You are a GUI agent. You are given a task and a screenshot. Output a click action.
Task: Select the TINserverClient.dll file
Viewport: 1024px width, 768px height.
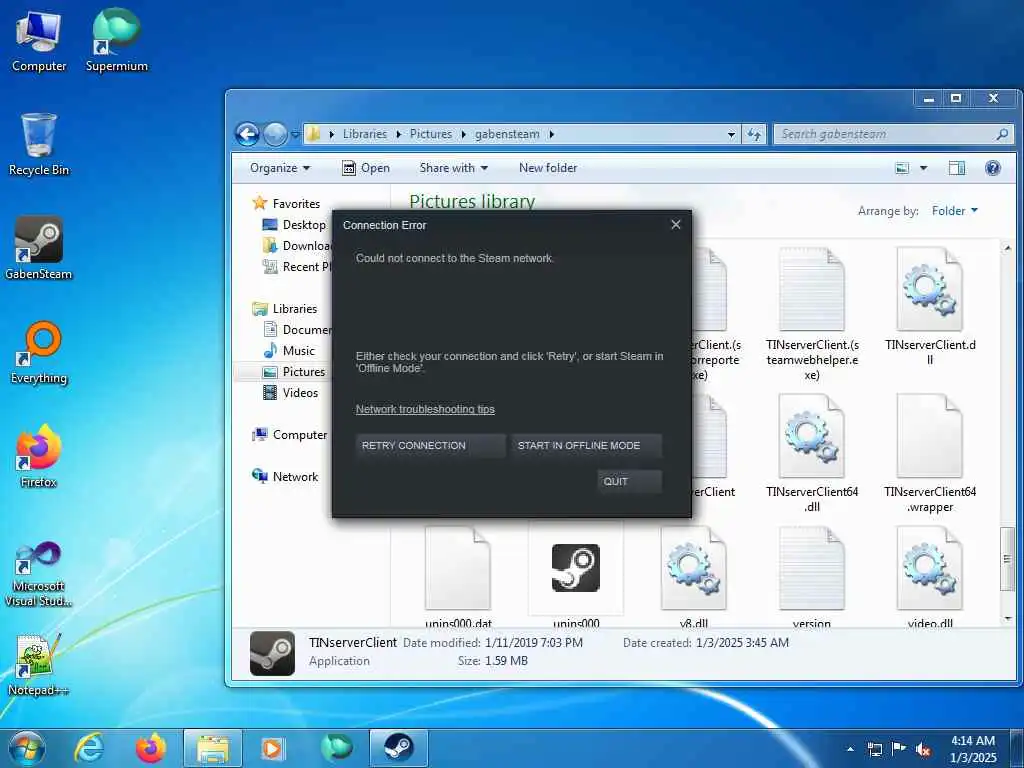929,306
